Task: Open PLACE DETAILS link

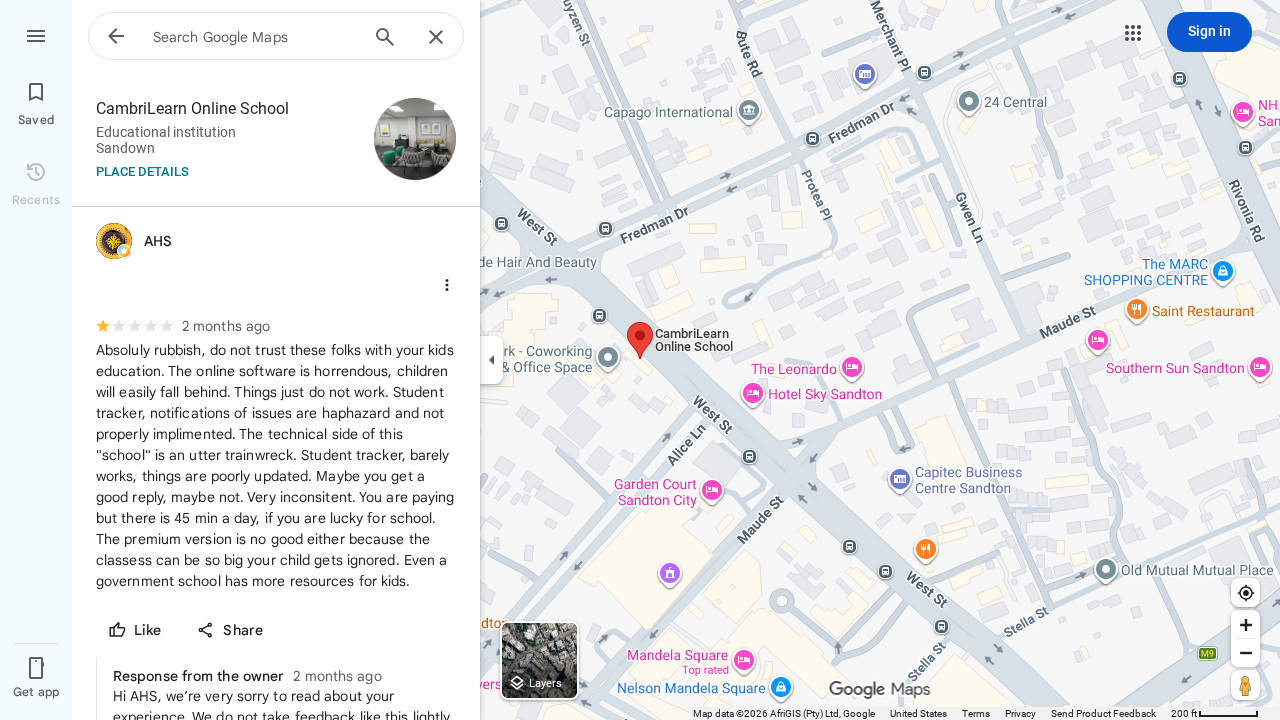Action: tap(142, 172)
